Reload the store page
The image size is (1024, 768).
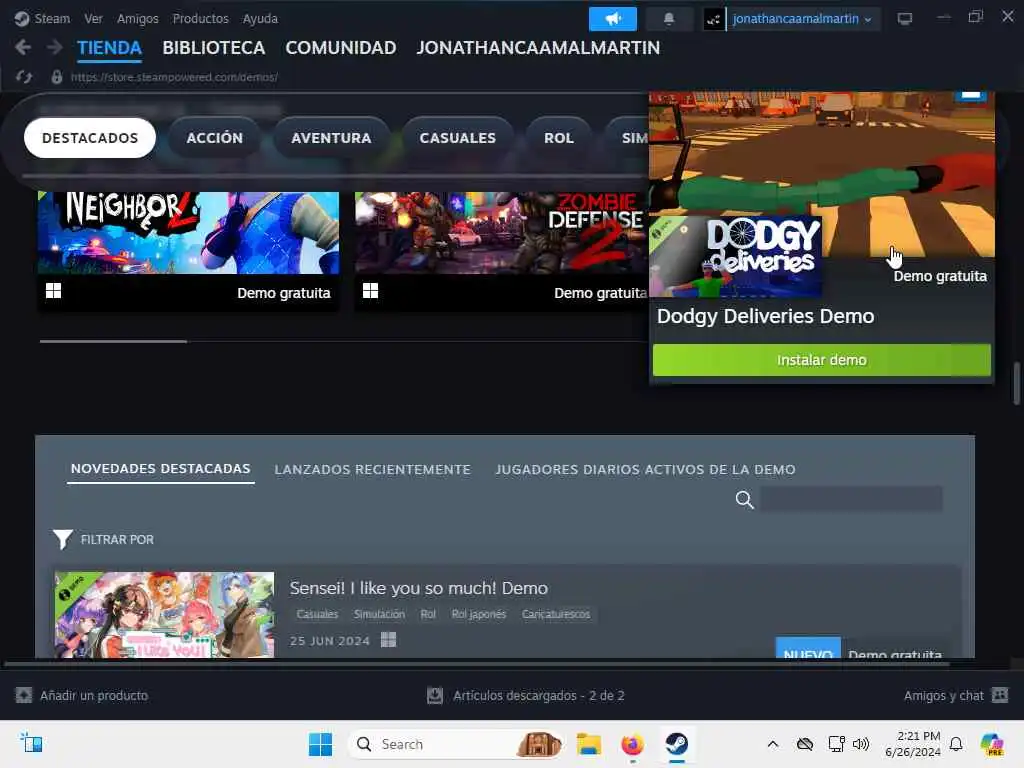[x=24, y=77]
